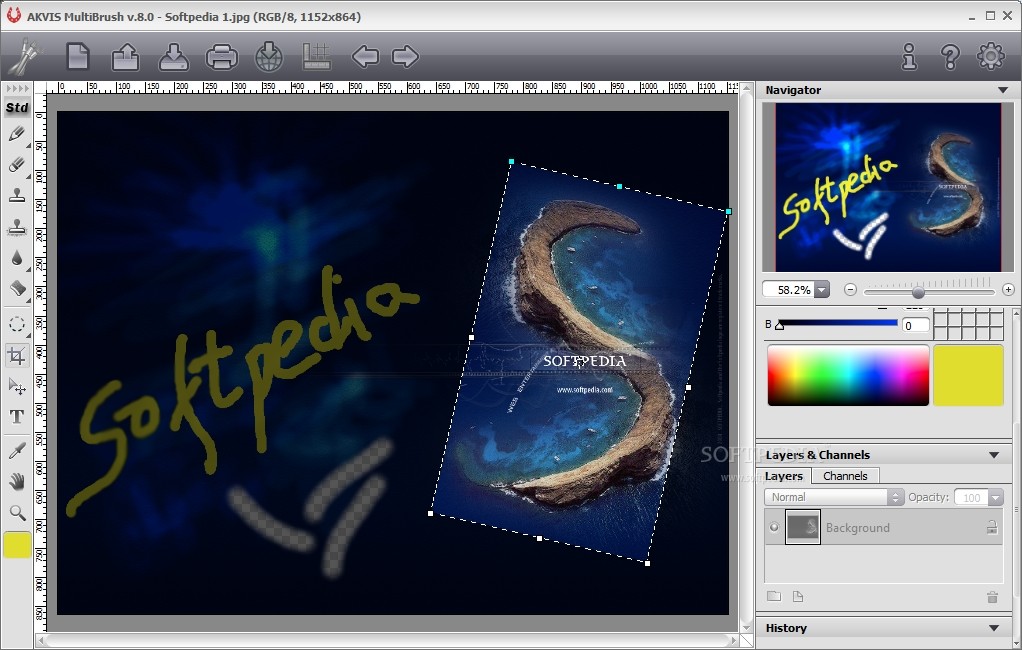Open Help with the question mark icon
The height and width of the screenshot is (650, 1022).
tap(950, 57)
